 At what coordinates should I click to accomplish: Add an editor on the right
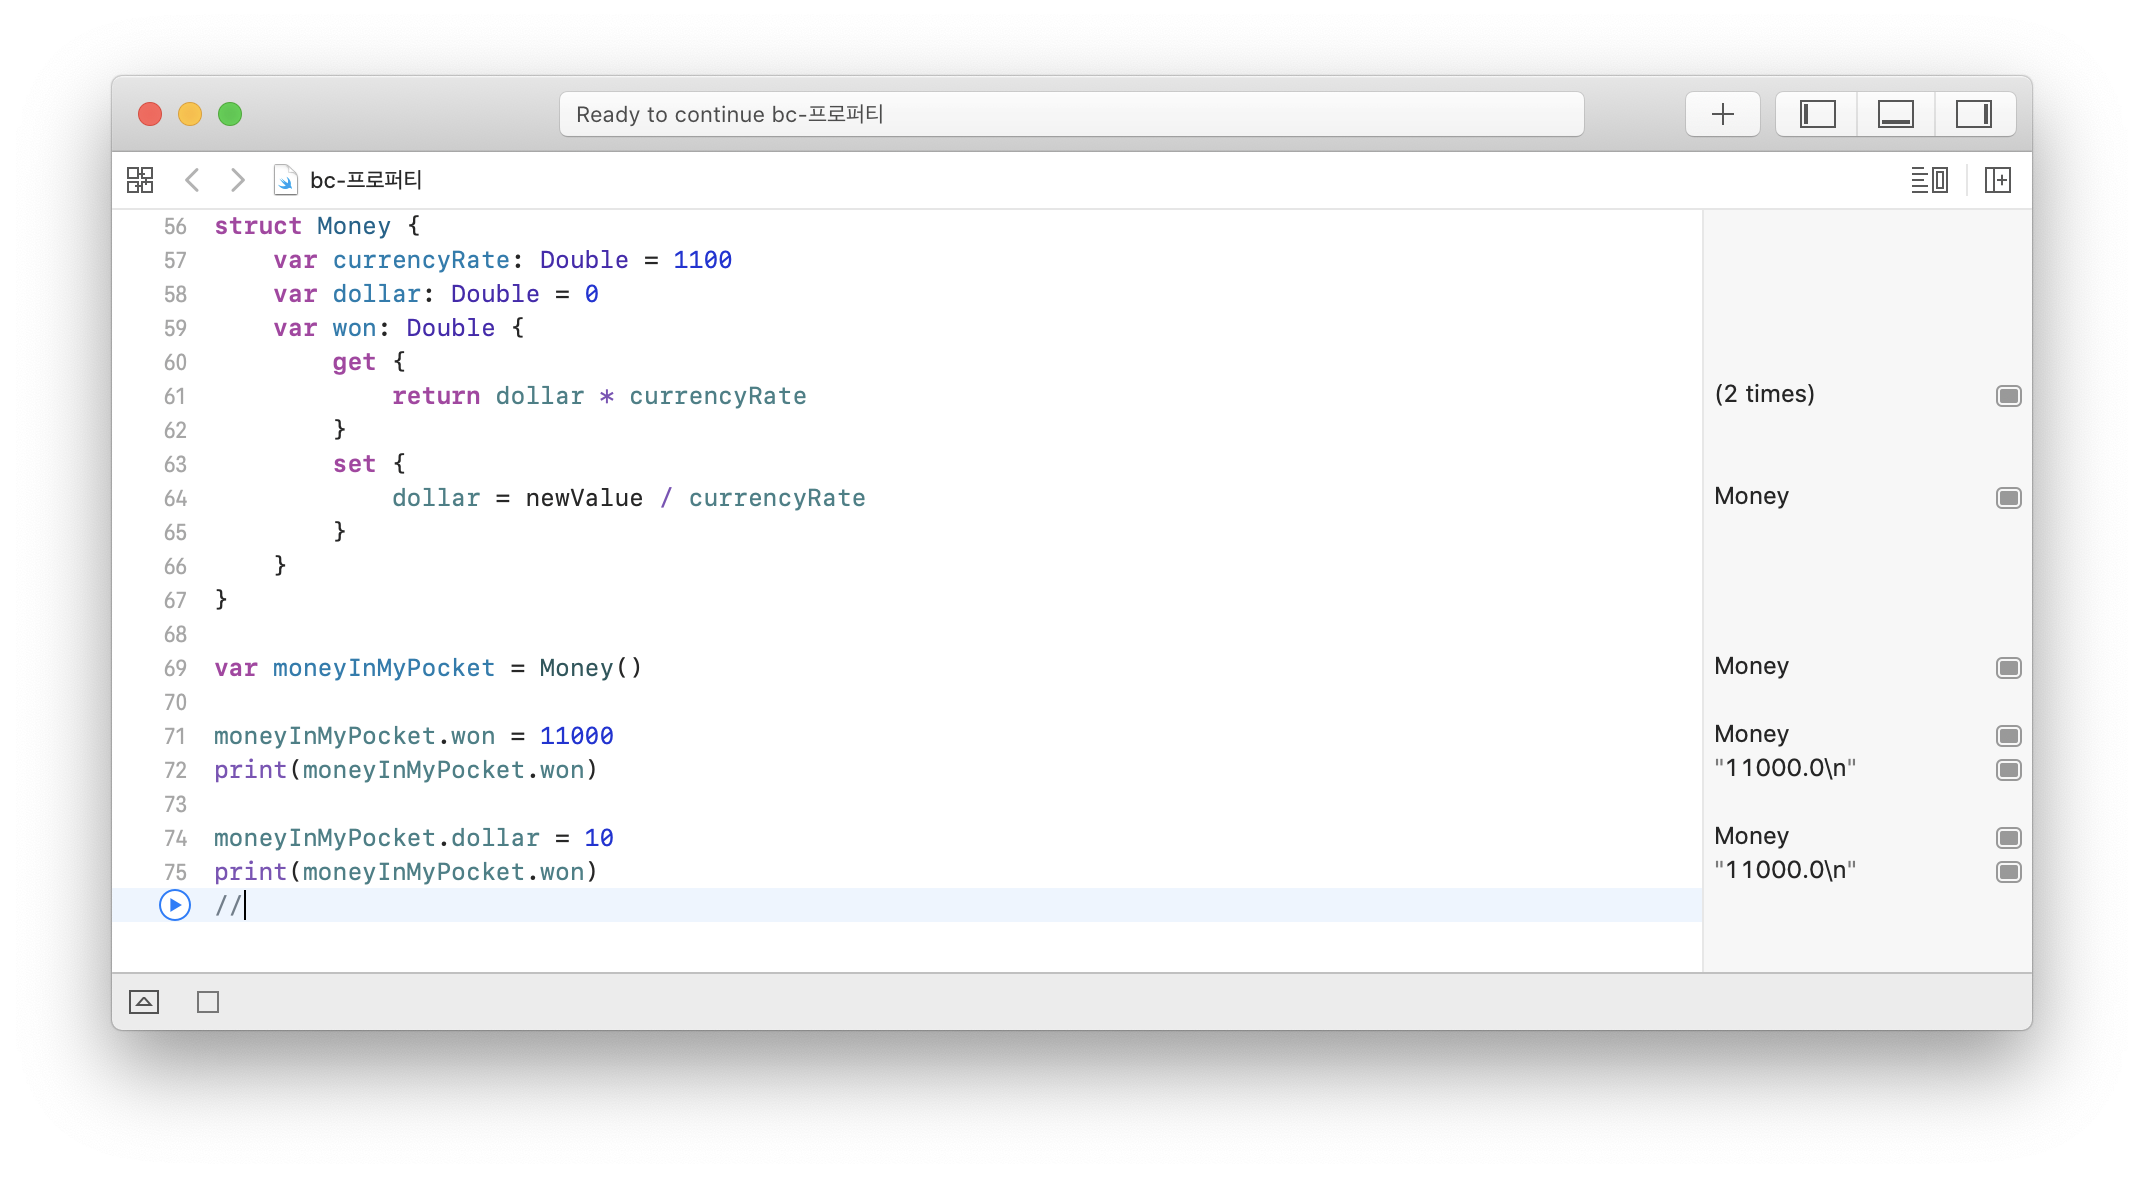pyautogui.click(x=1997, y=180)
